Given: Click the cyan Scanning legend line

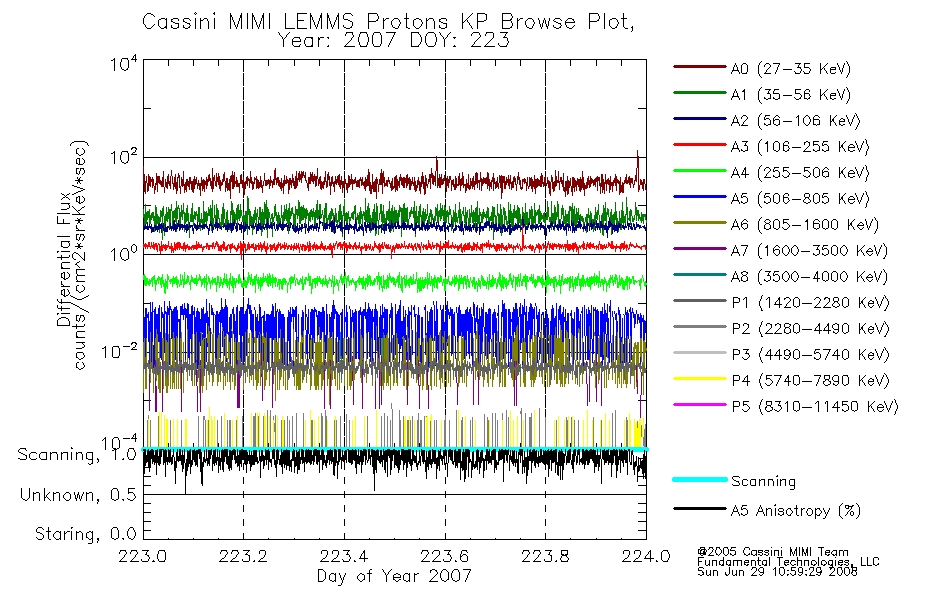Looking at the screenshot, I should (x=700, y=479).
